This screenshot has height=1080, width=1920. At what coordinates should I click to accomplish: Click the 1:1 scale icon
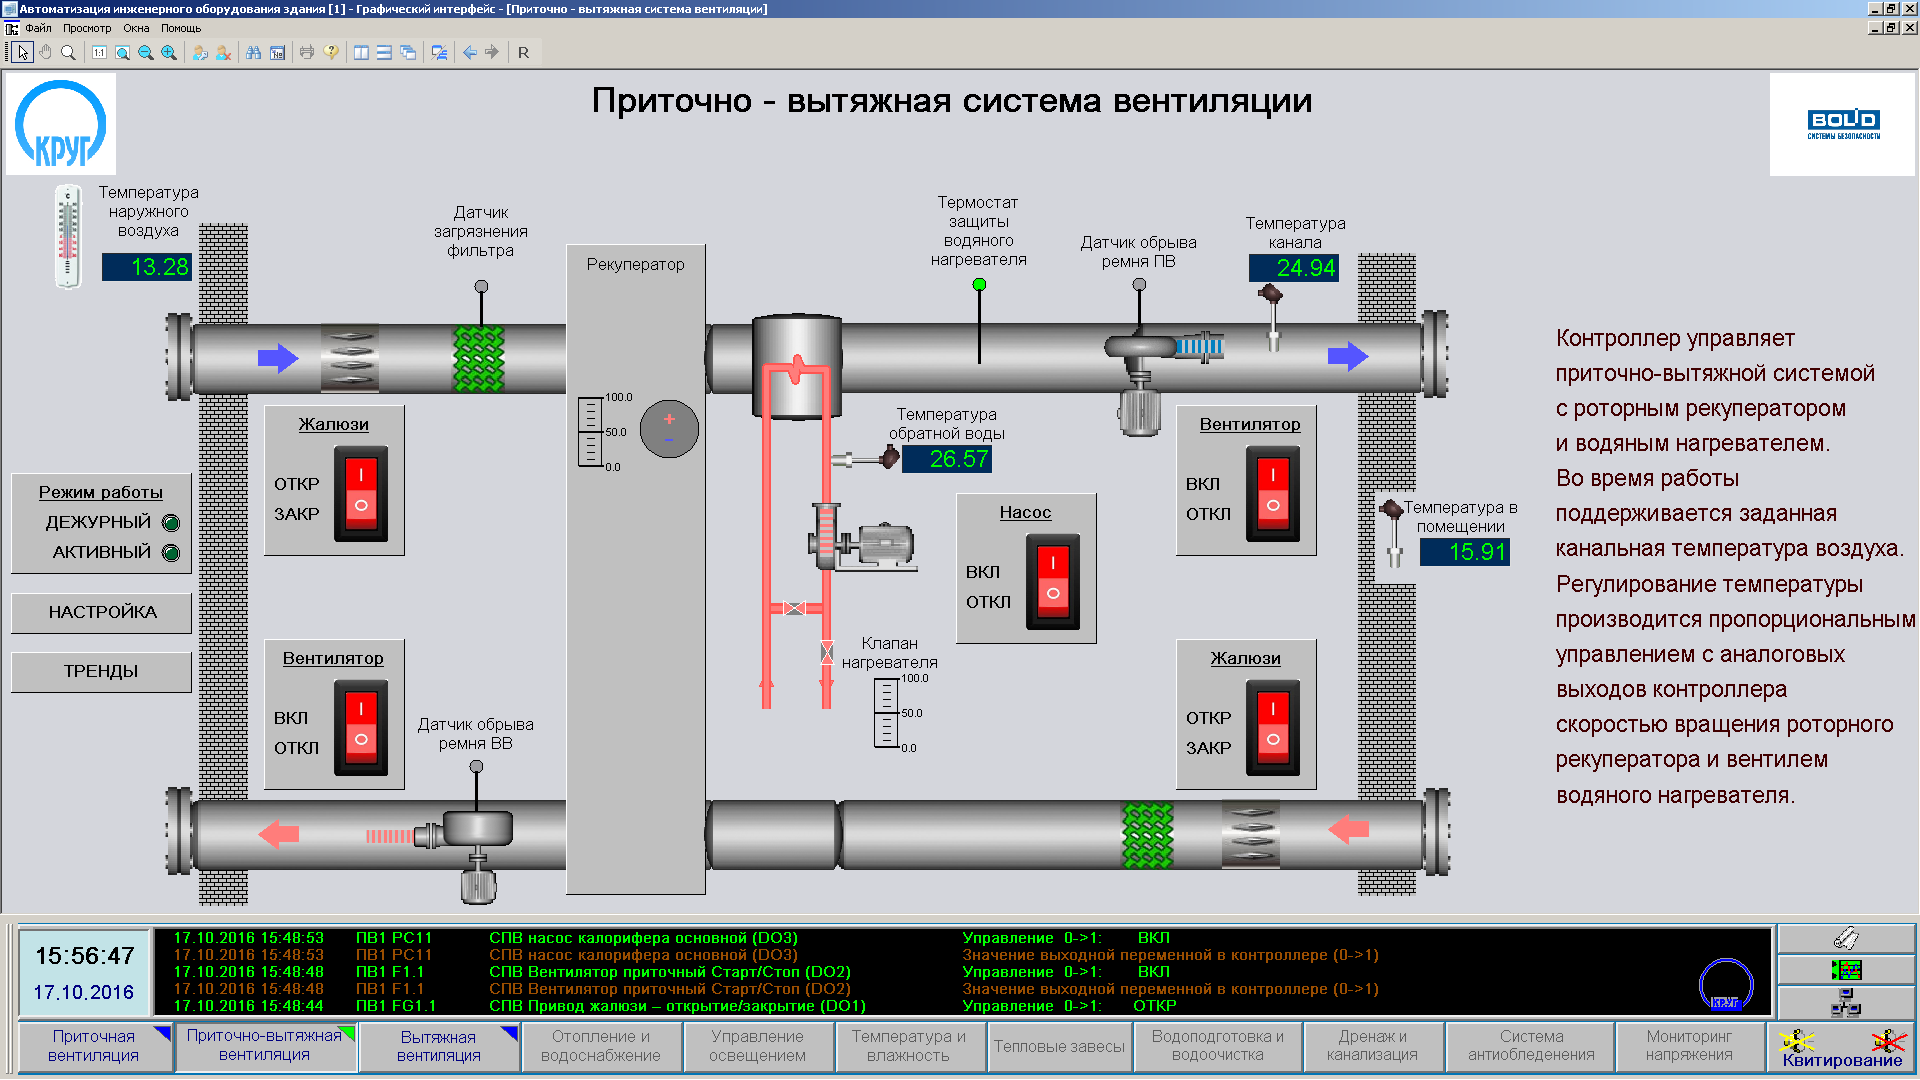pyautogui.click(x=99, y=53)
